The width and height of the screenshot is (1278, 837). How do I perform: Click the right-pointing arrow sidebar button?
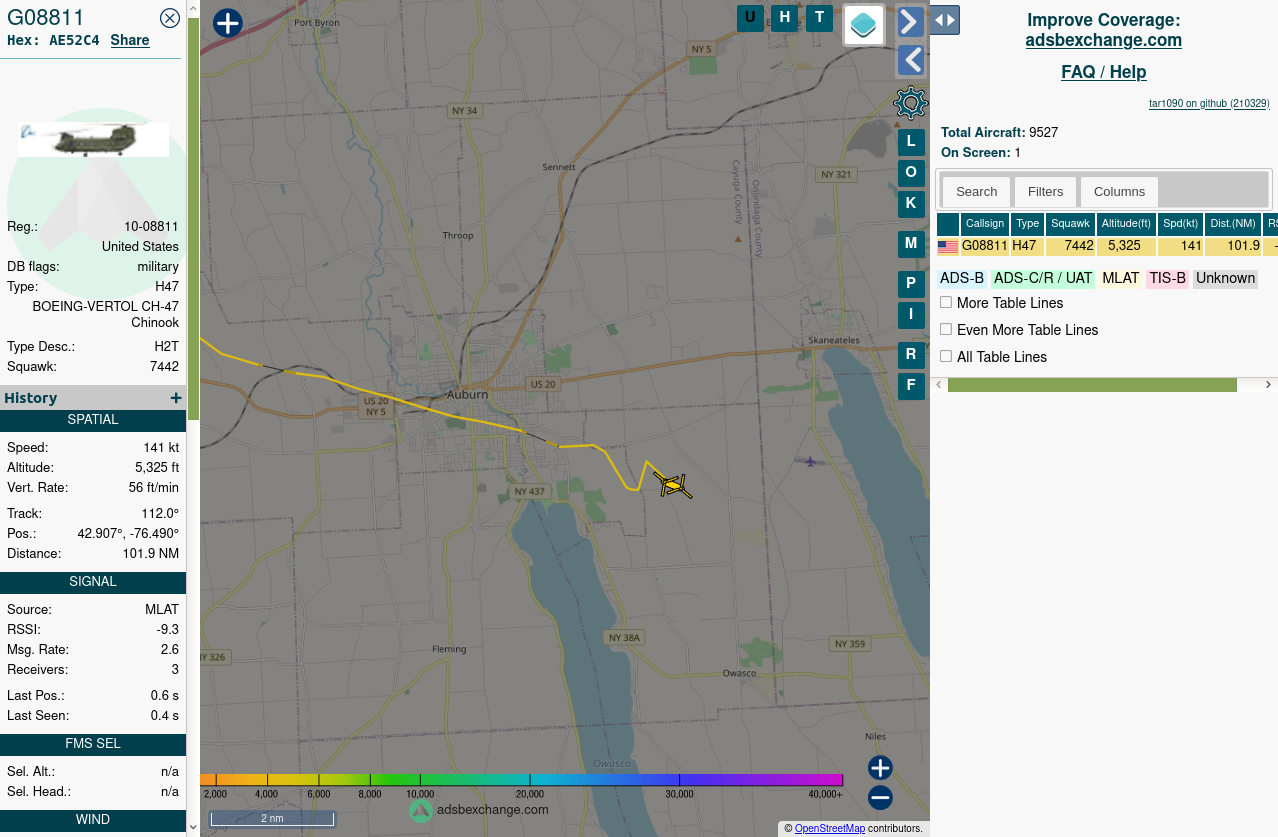tap(910, 22)
